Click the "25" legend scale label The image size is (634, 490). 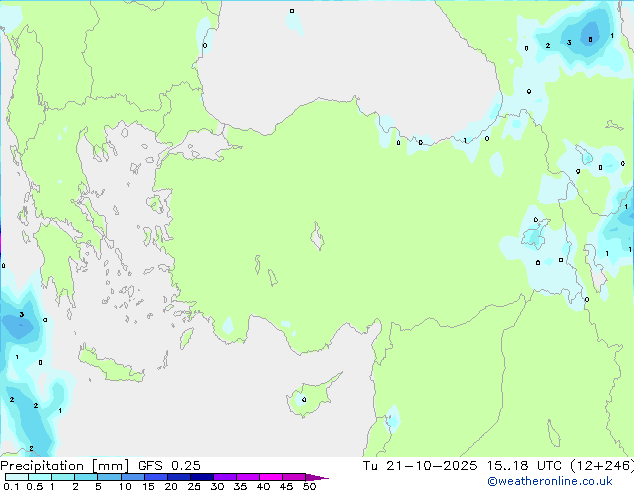click(x=194, y=486)
